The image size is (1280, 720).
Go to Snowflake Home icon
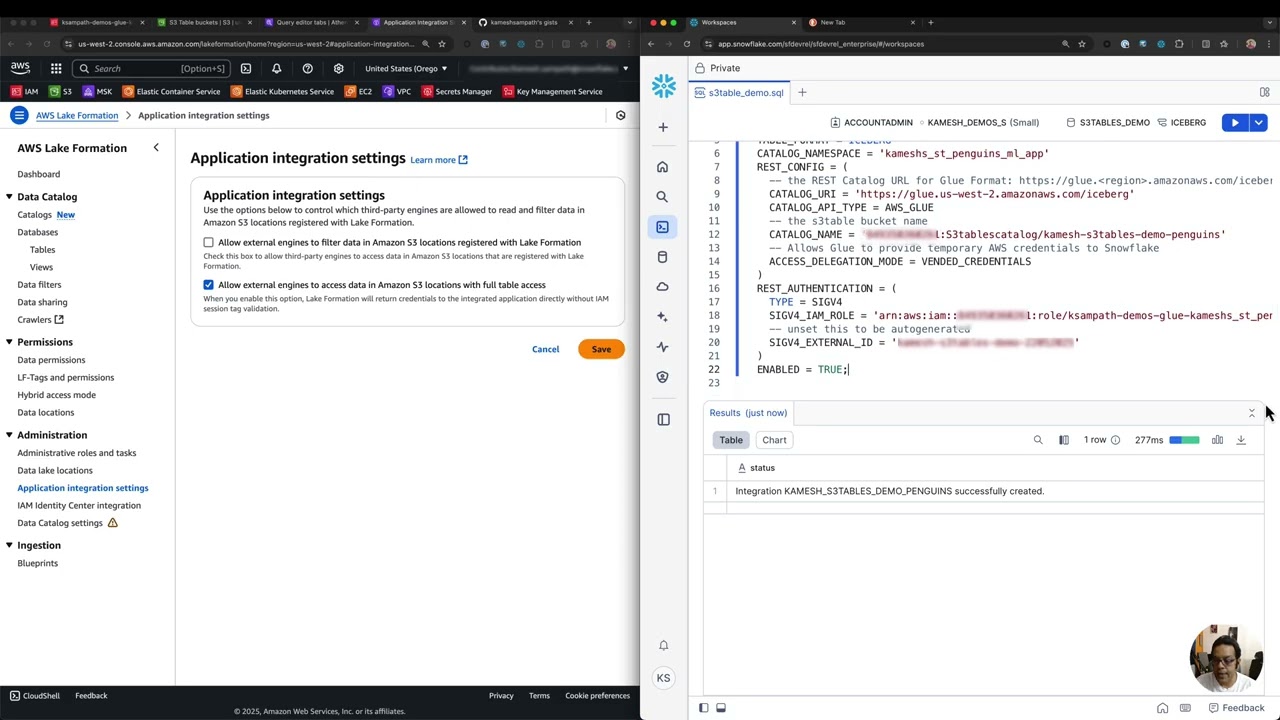(662, 167)
